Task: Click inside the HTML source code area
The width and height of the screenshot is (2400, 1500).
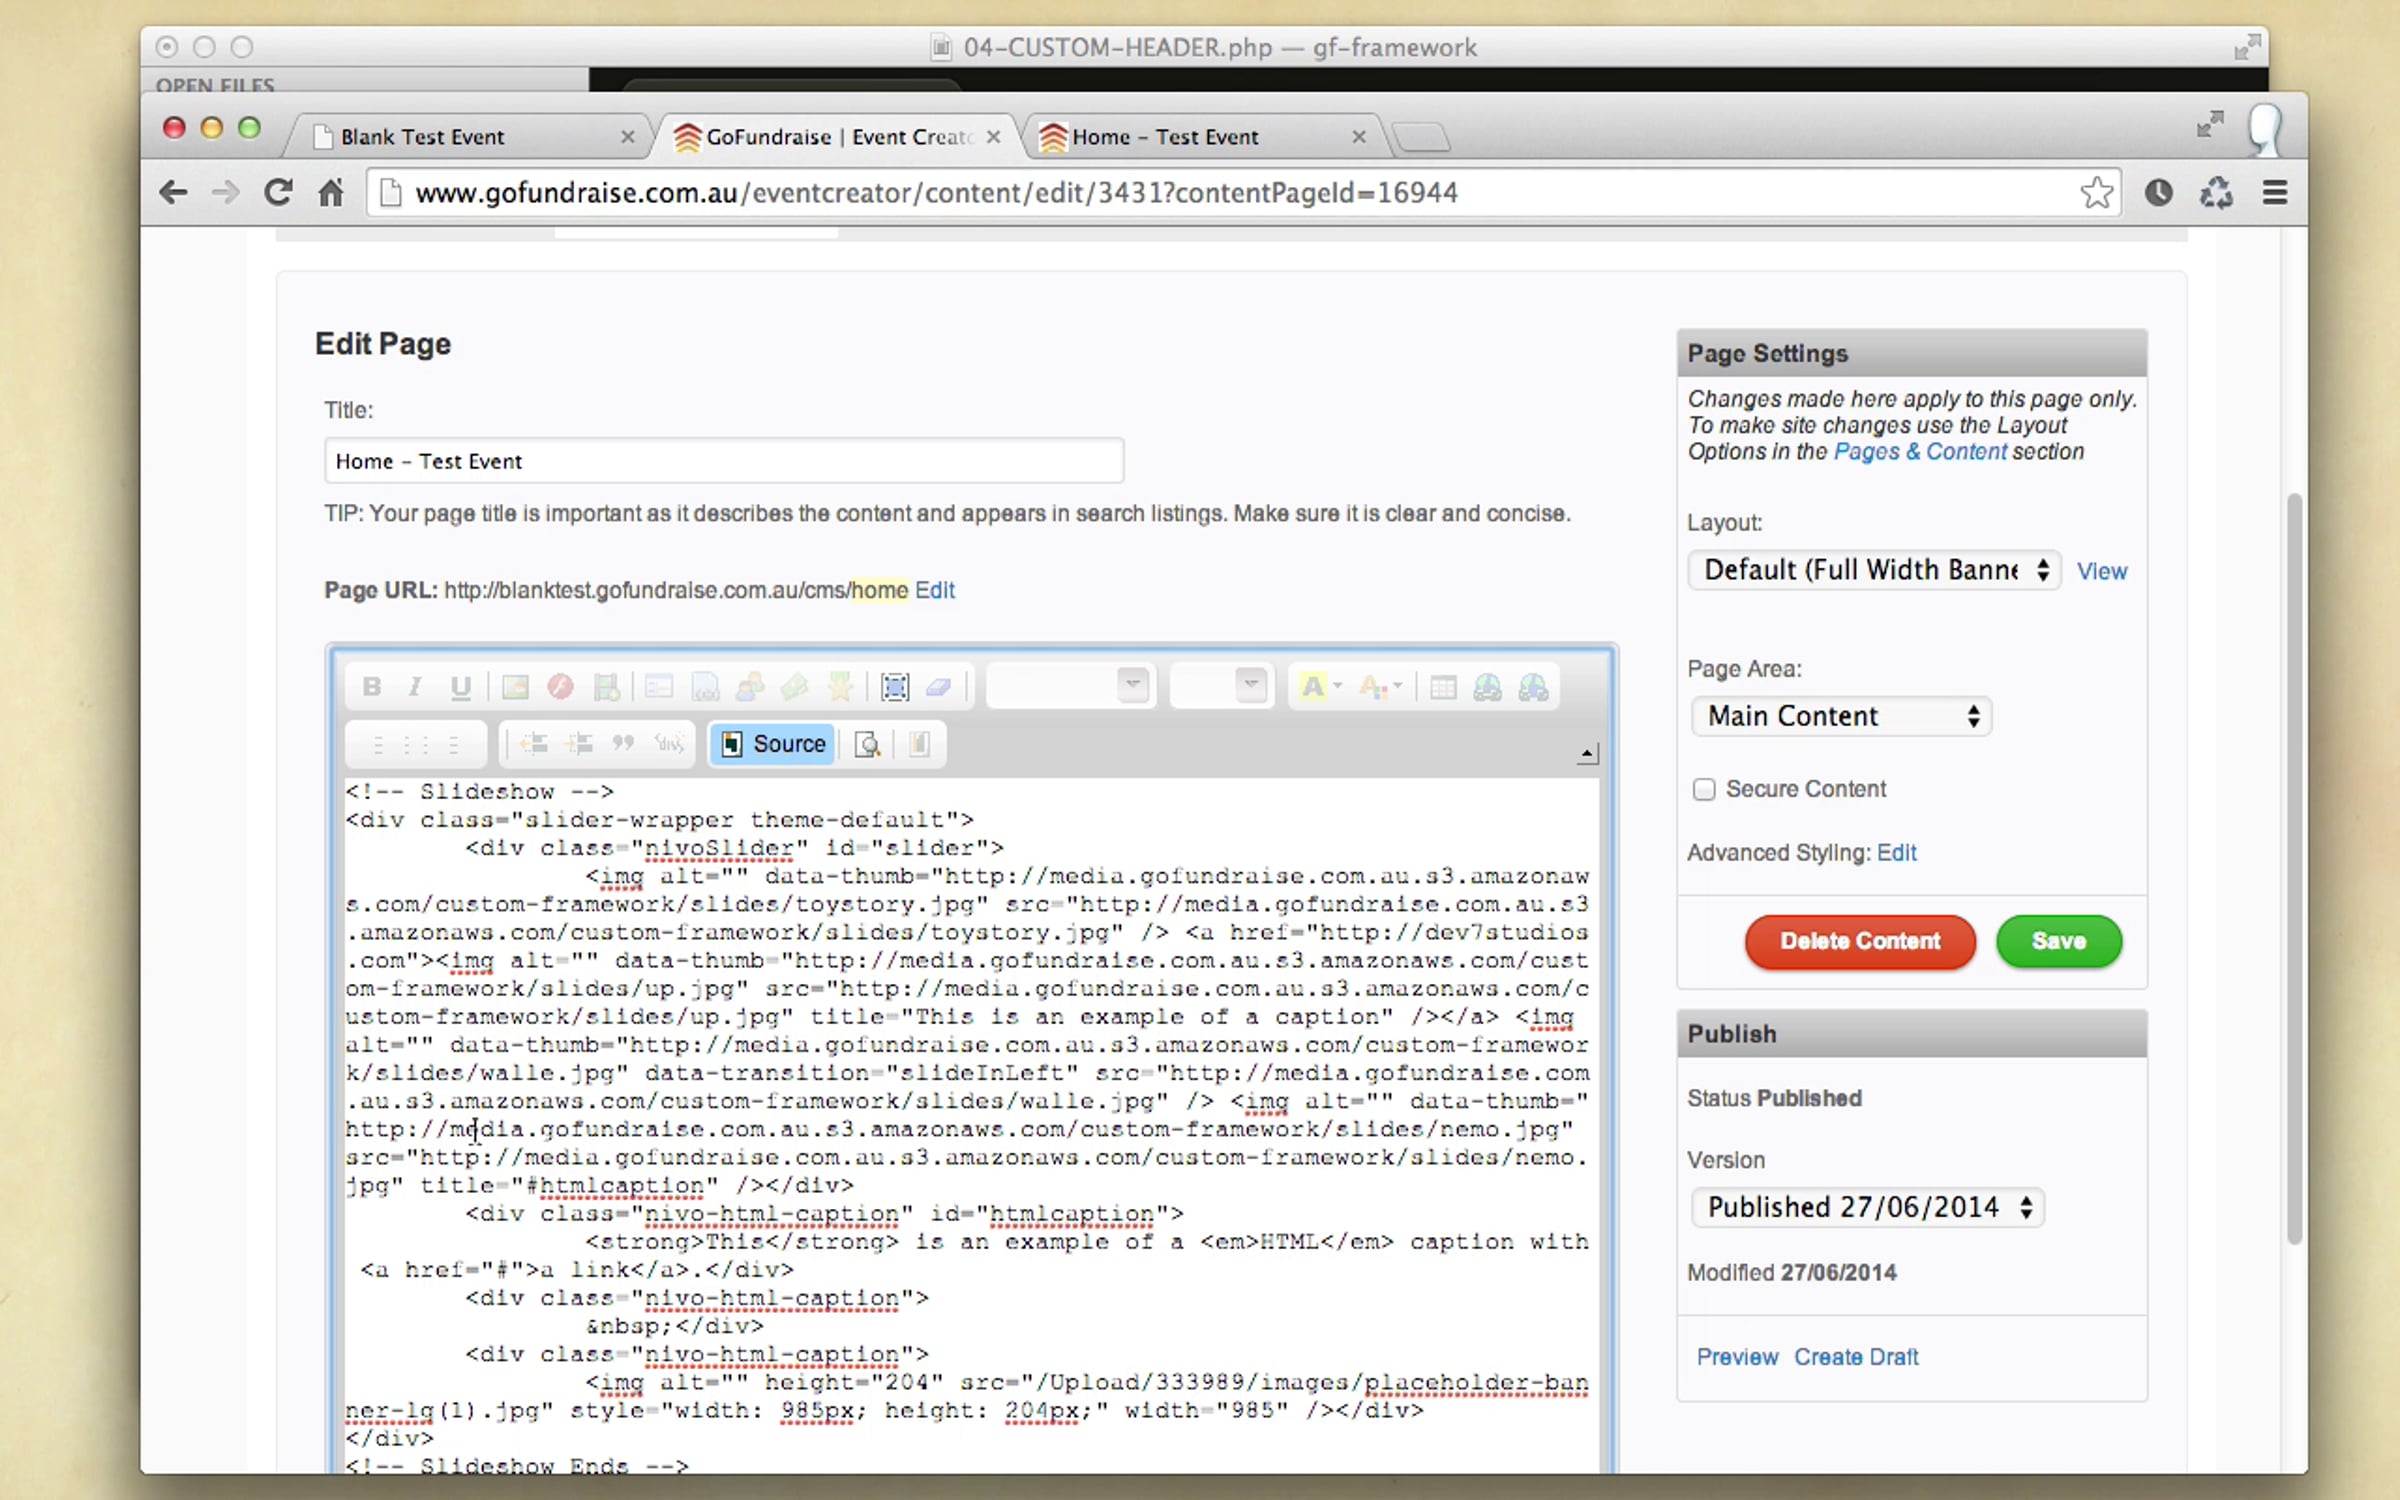Action: click(970, 1125)
